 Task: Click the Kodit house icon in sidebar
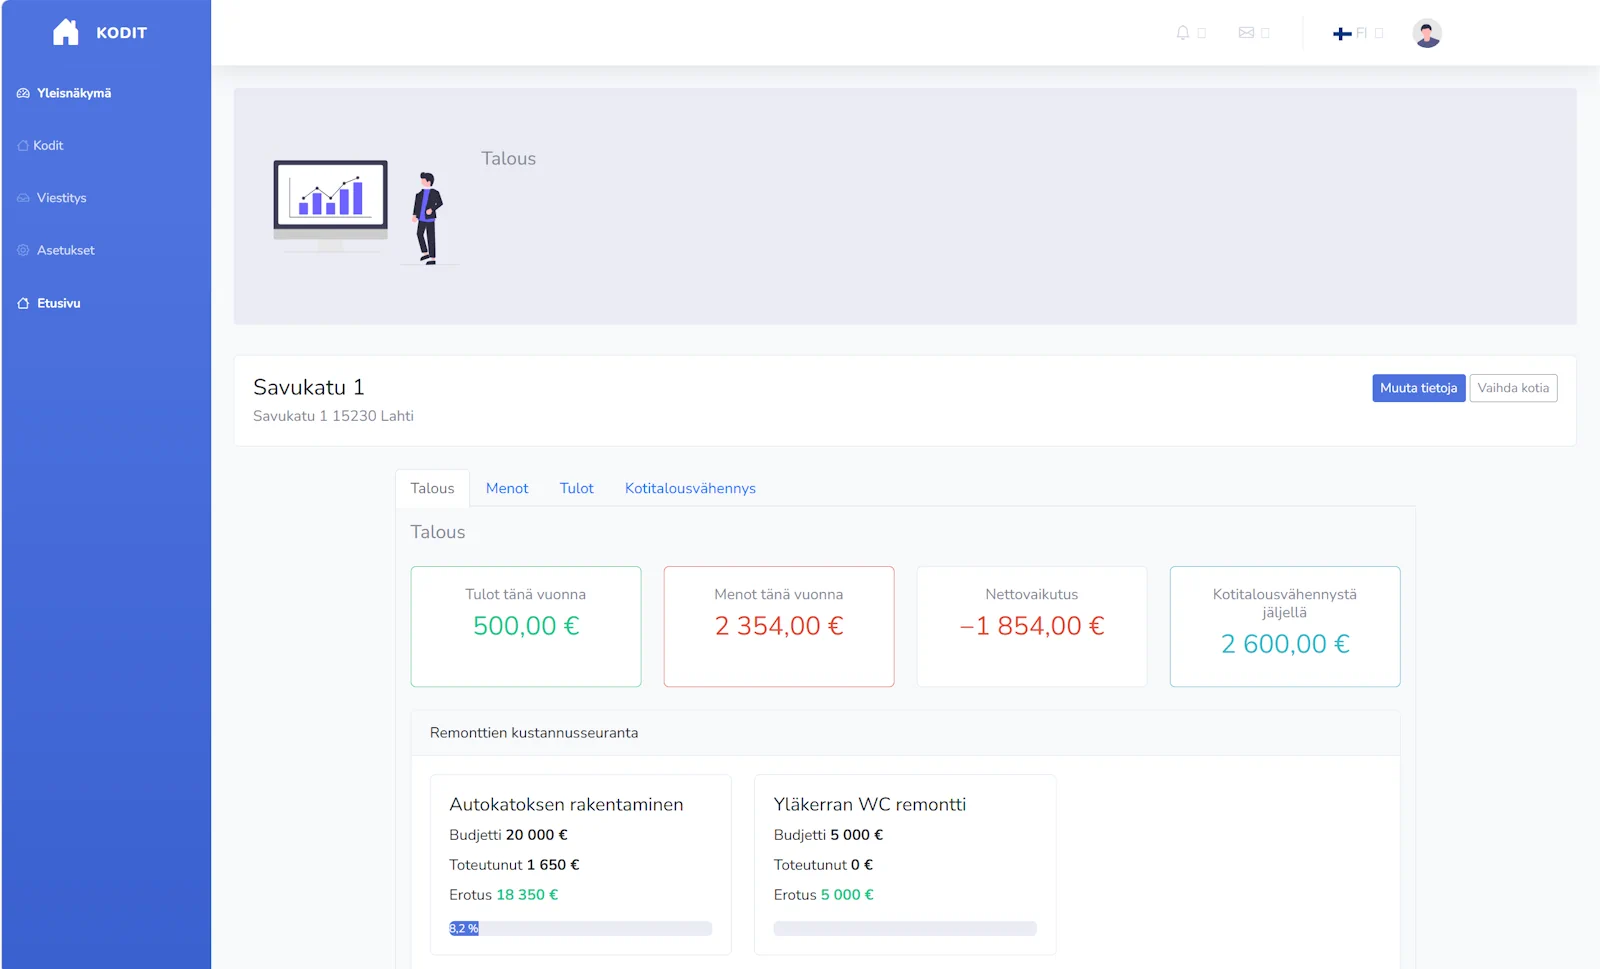pos(23,145)
